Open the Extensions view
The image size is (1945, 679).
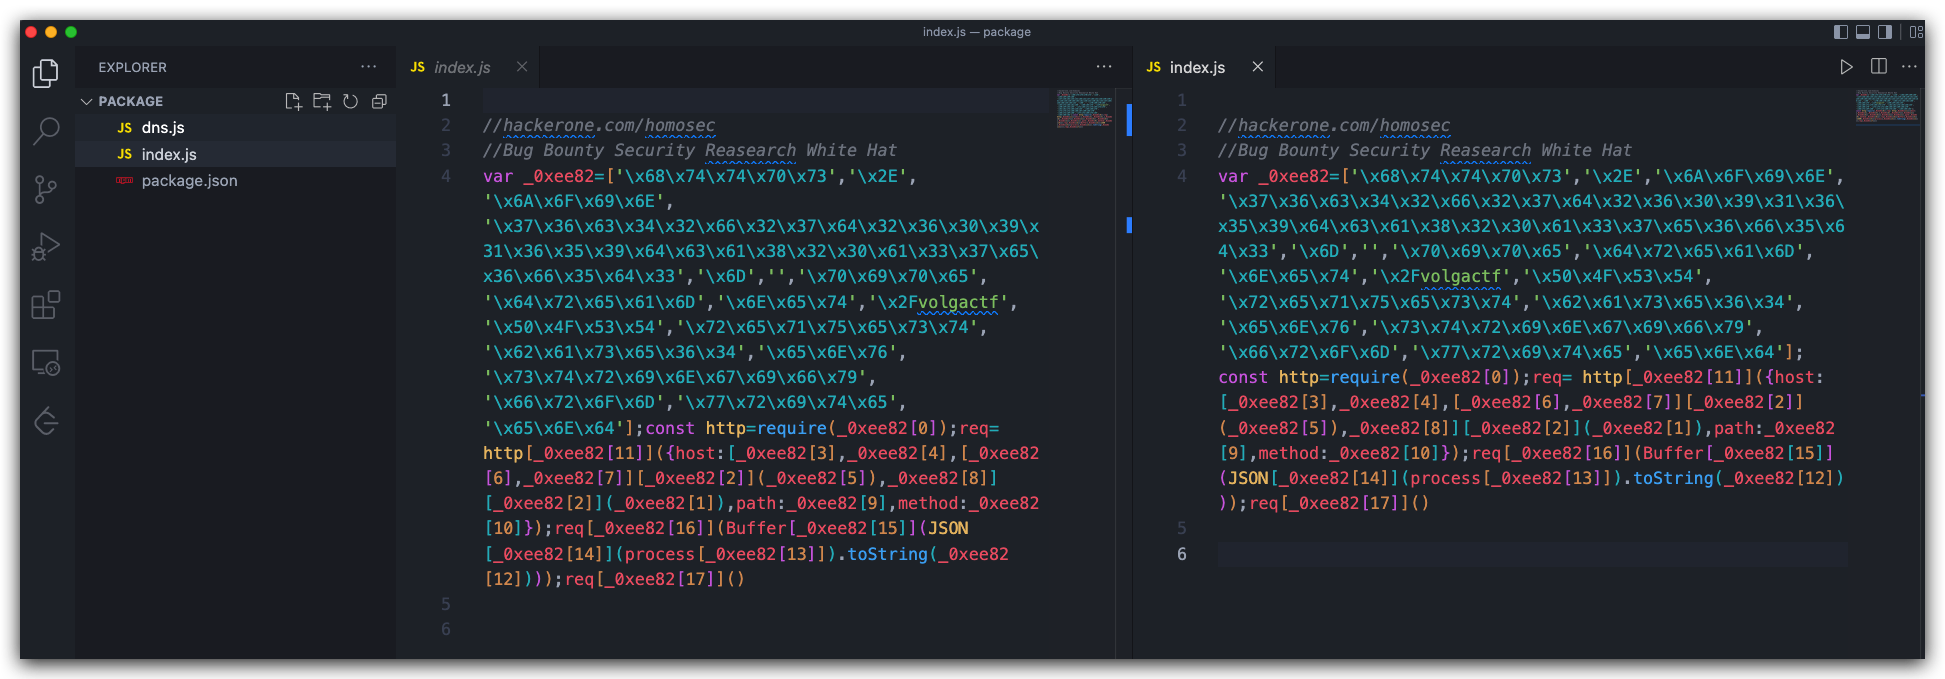(46, 304)
